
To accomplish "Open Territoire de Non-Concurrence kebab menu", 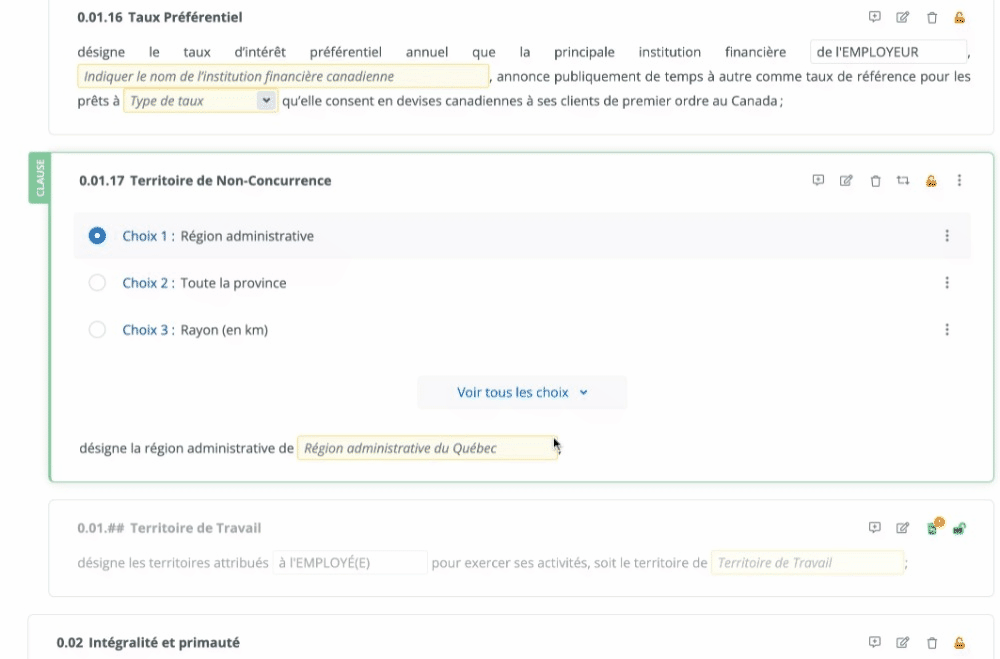I will [x=959, y=180].
